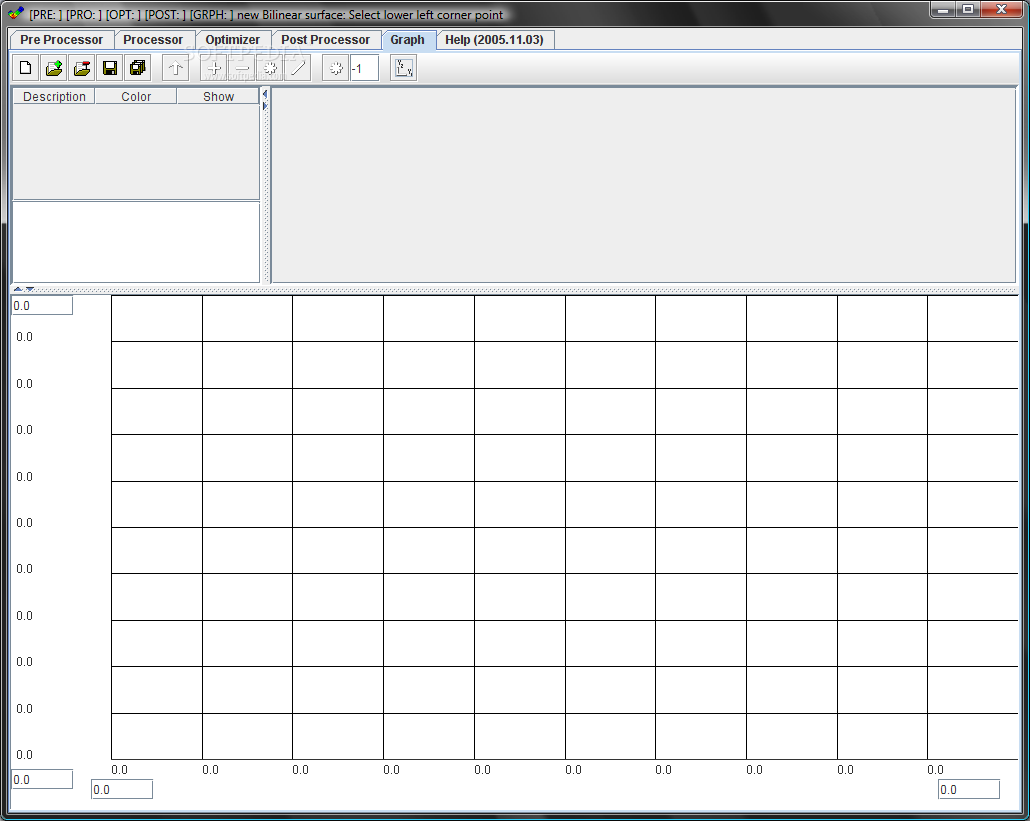
Task: Click the gear icon next to -1 field
Action: tap(336, 68)
